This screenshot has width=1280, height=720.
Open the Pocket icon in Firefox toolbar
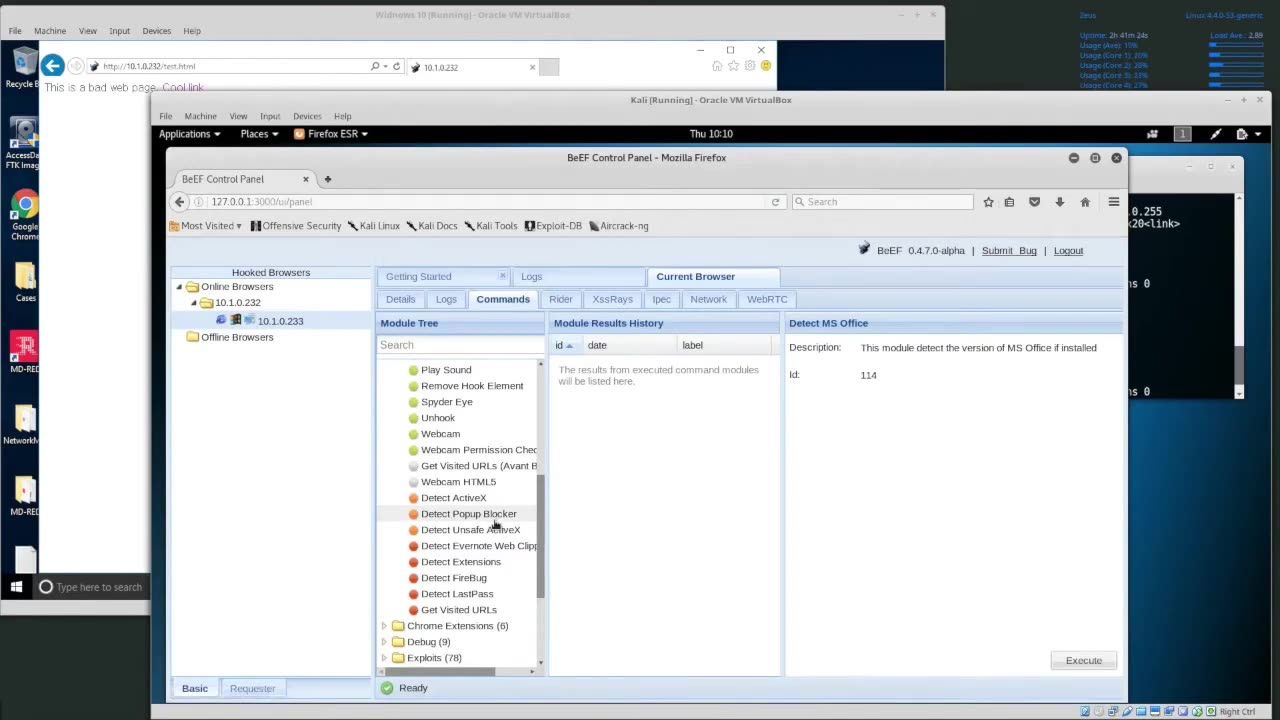tap(1035, 202)
